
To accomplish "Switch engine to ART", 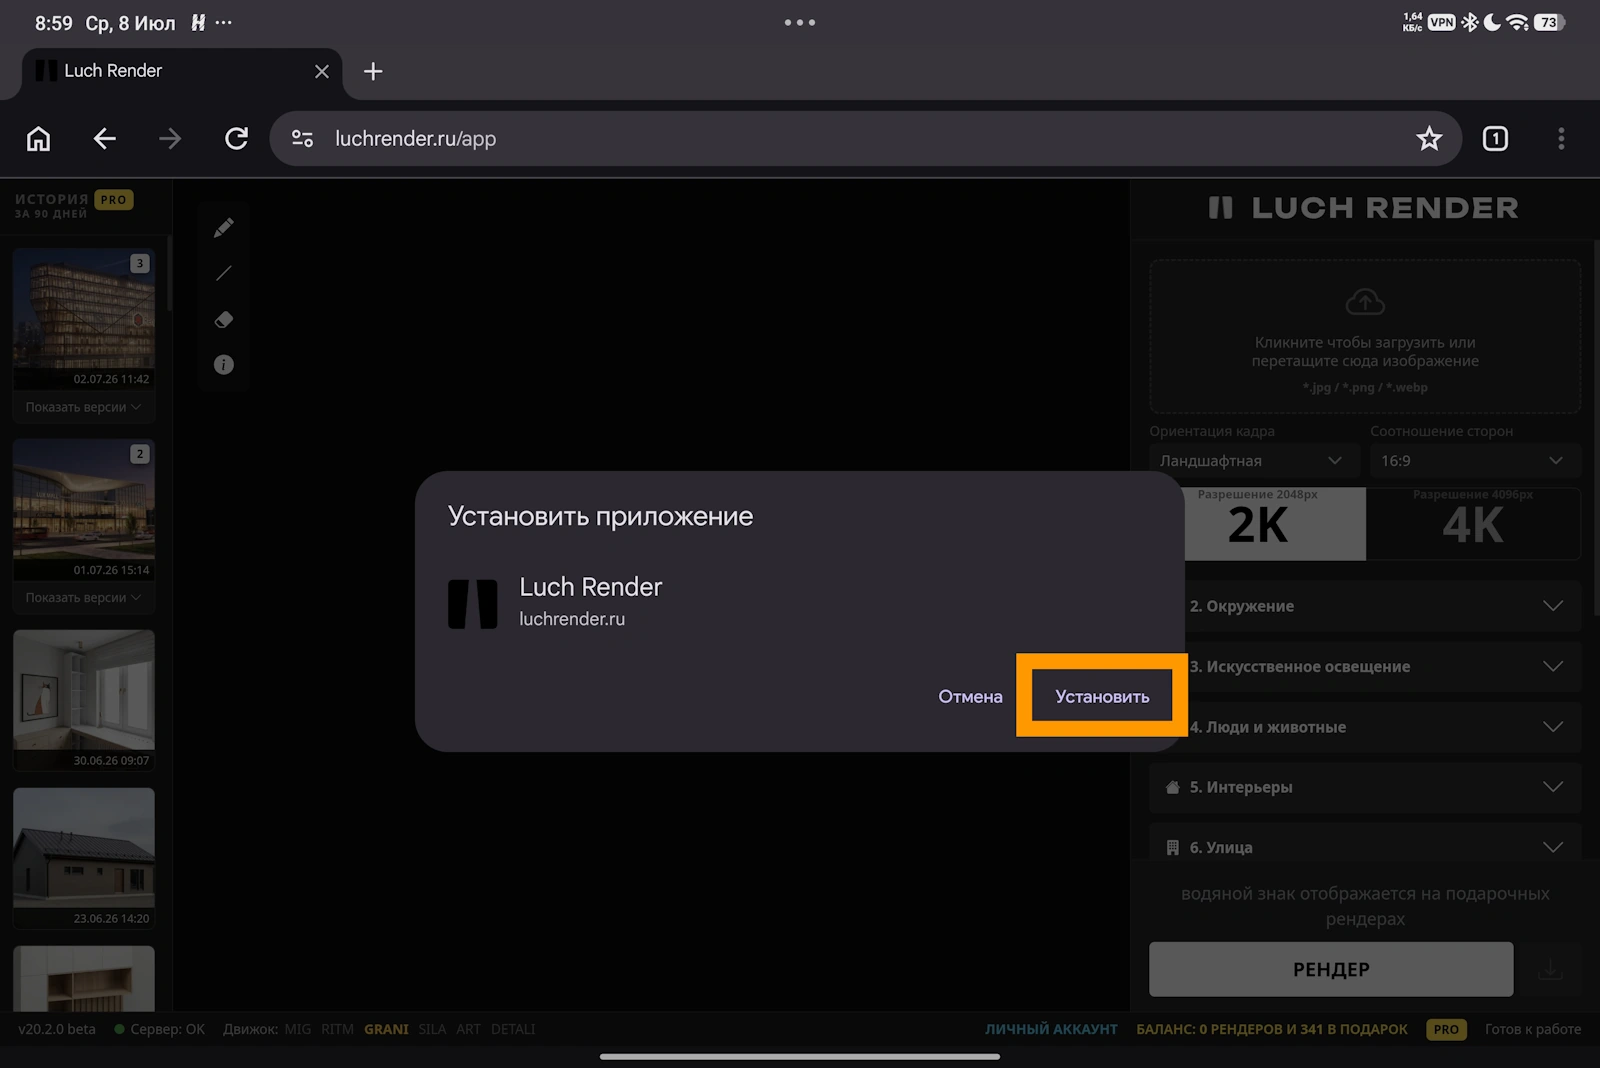I will [x=468, y=1029].
